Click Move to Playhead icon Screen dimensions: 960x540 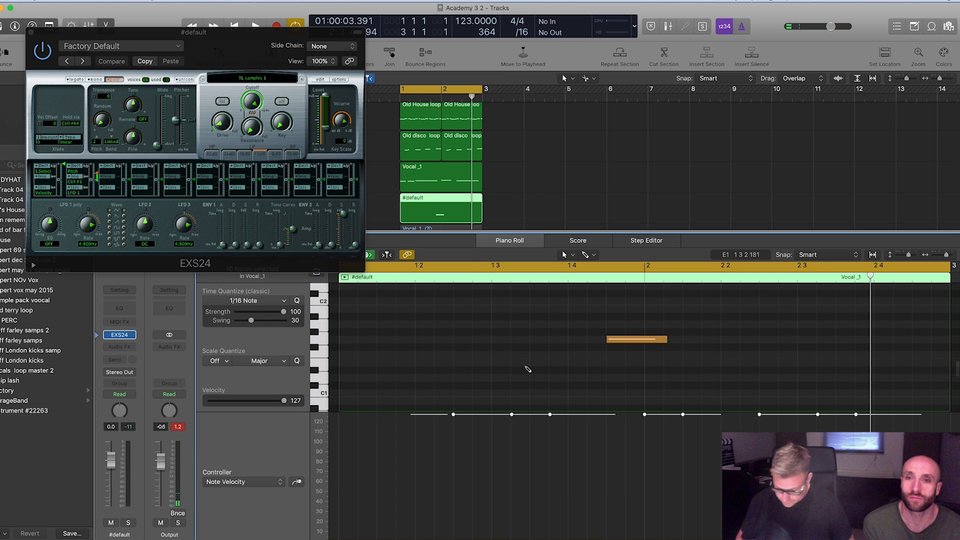[522, 53]
